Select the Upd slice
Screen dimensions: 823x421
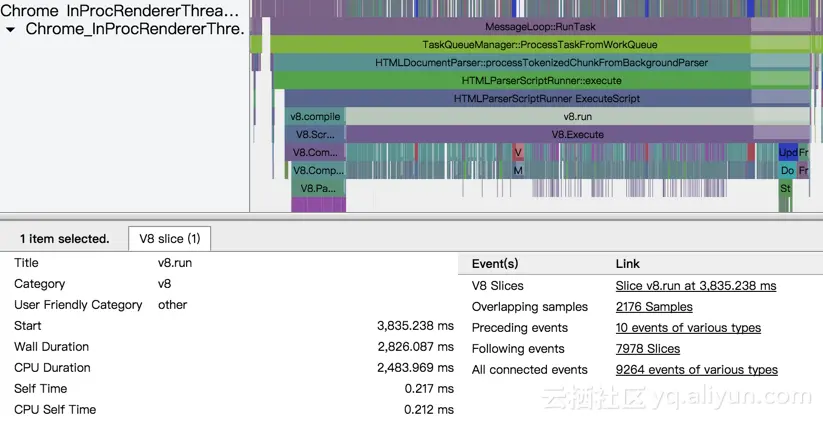[788, 152]
